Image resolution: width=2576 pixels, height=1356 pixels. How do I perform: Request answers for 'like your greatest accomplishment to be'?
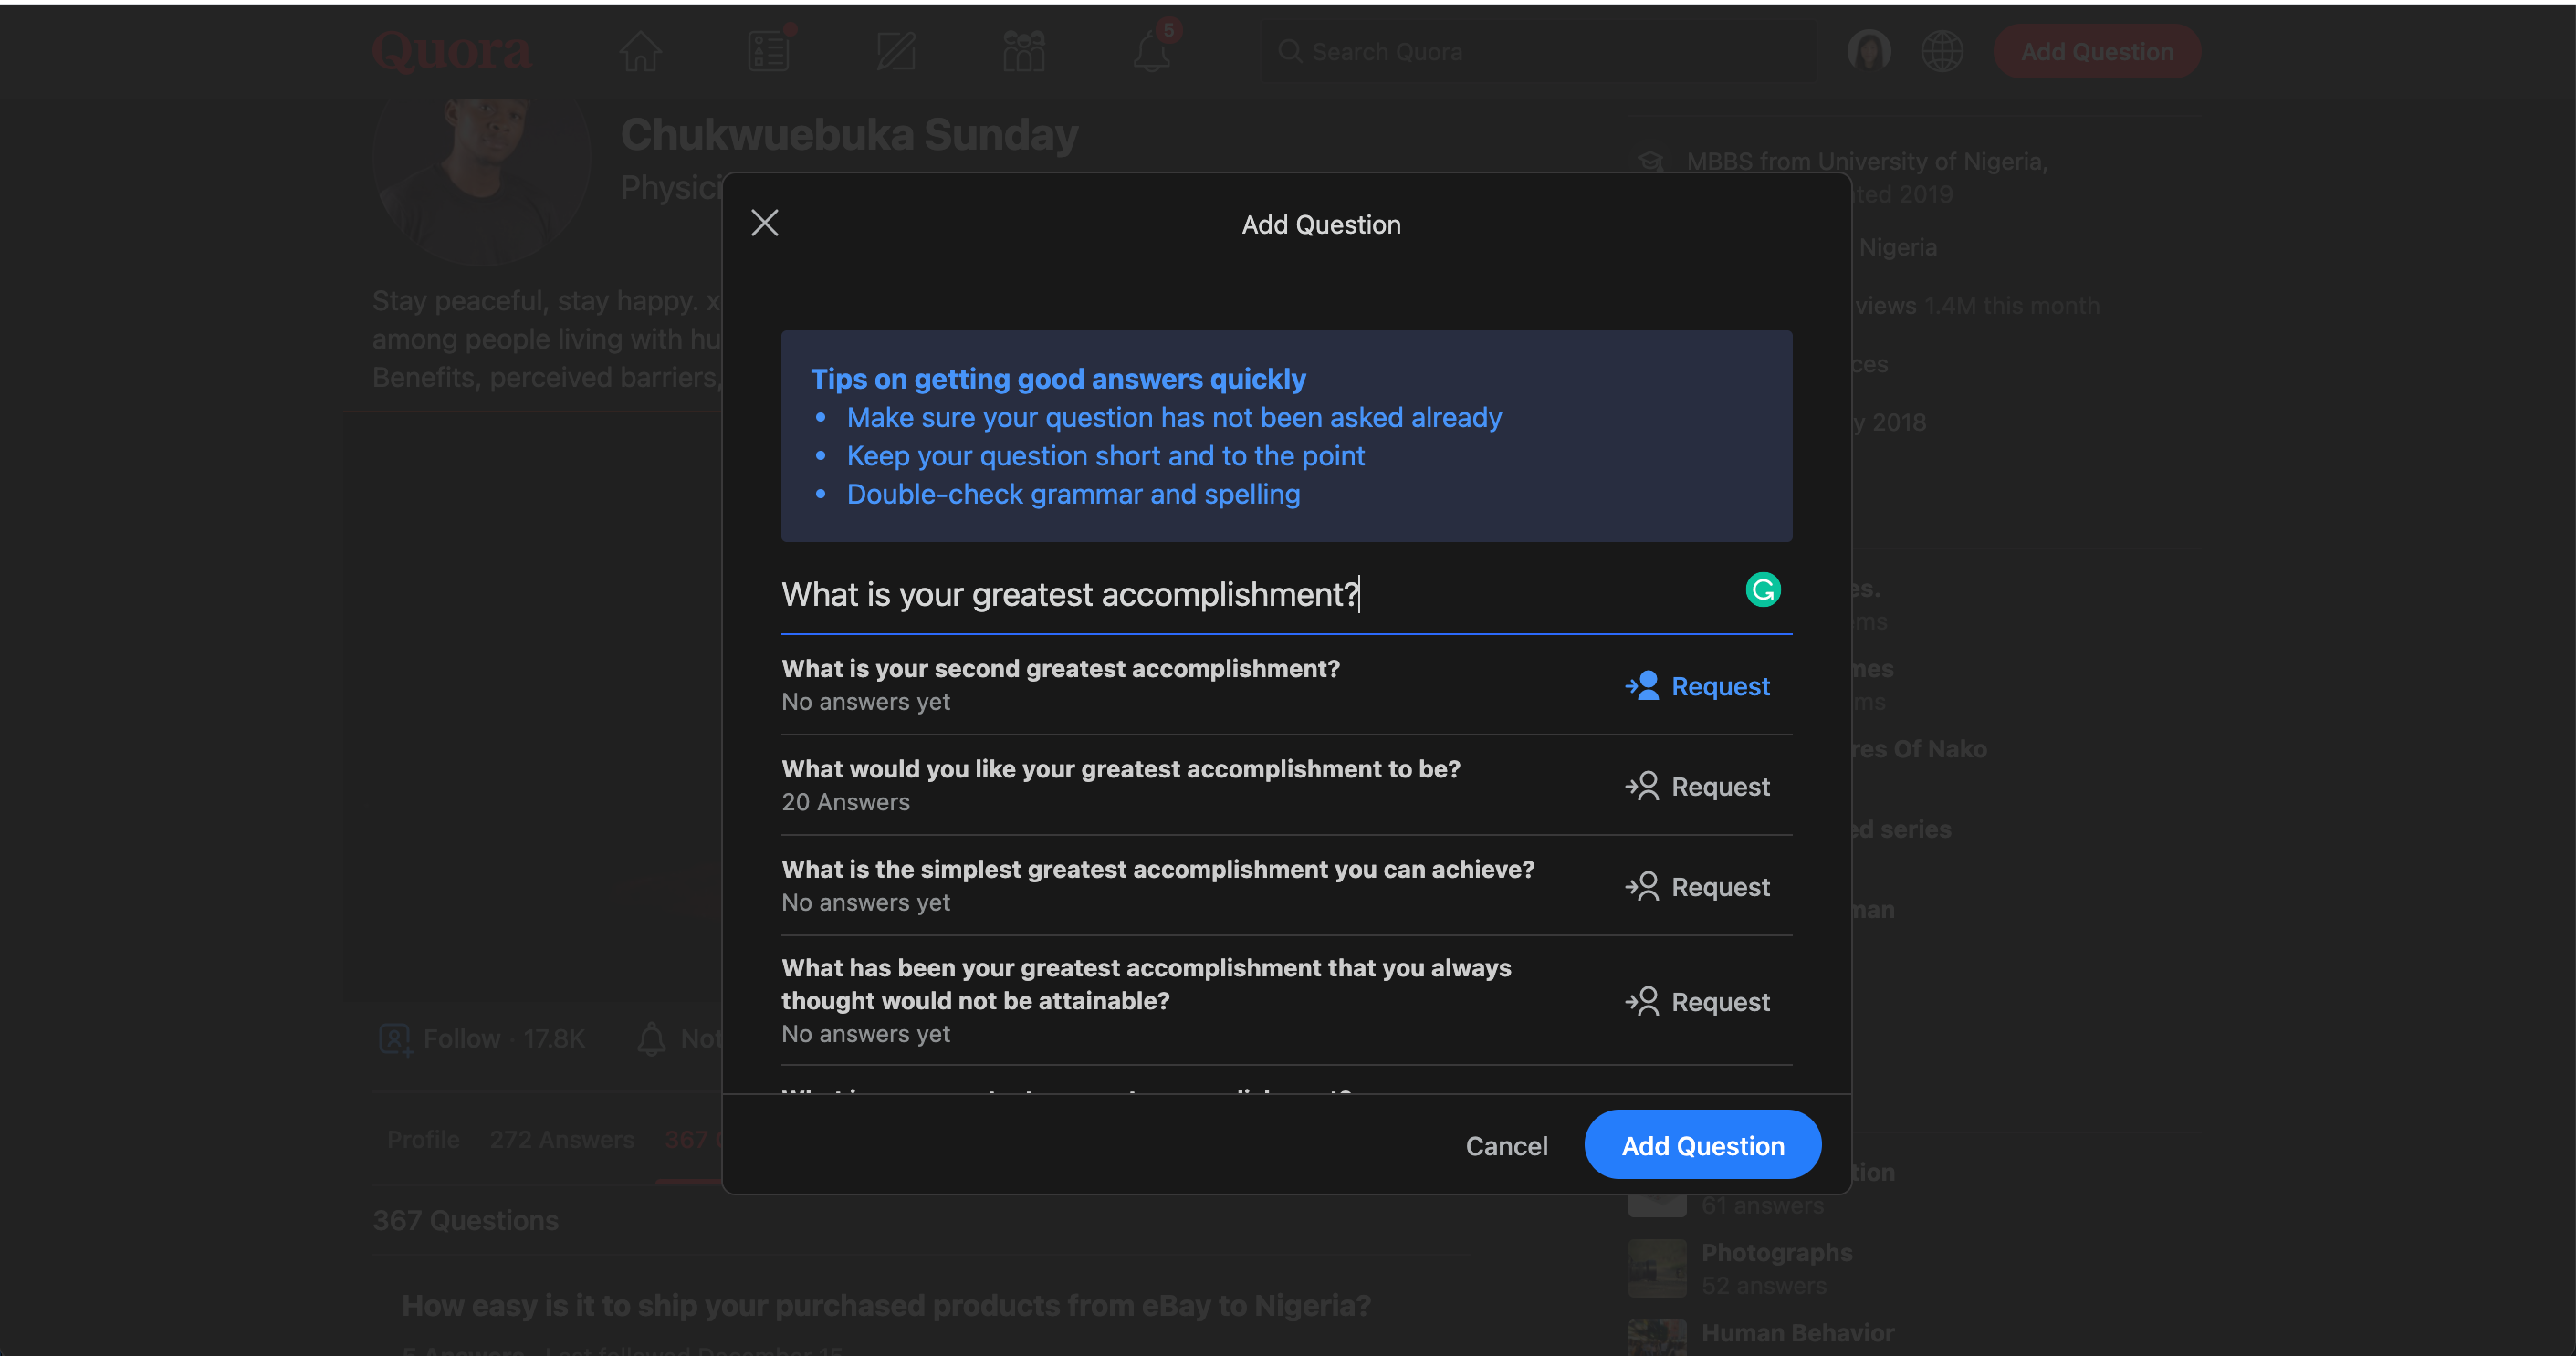tap(1698, 787)
